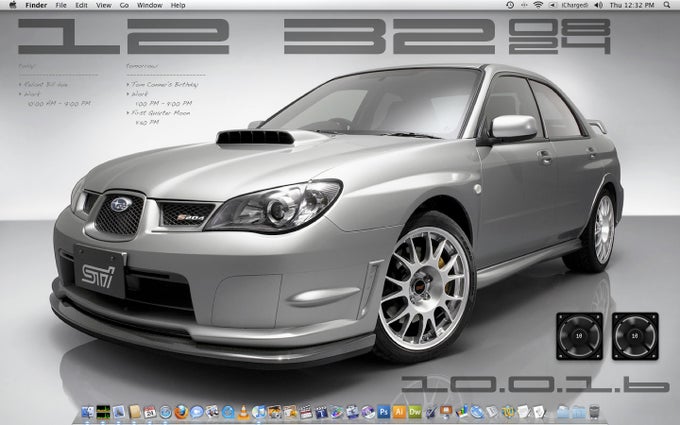This screenshot has height=425, width=680.
Task: Click the left fan speed widget
Action: tap(579, 336)
